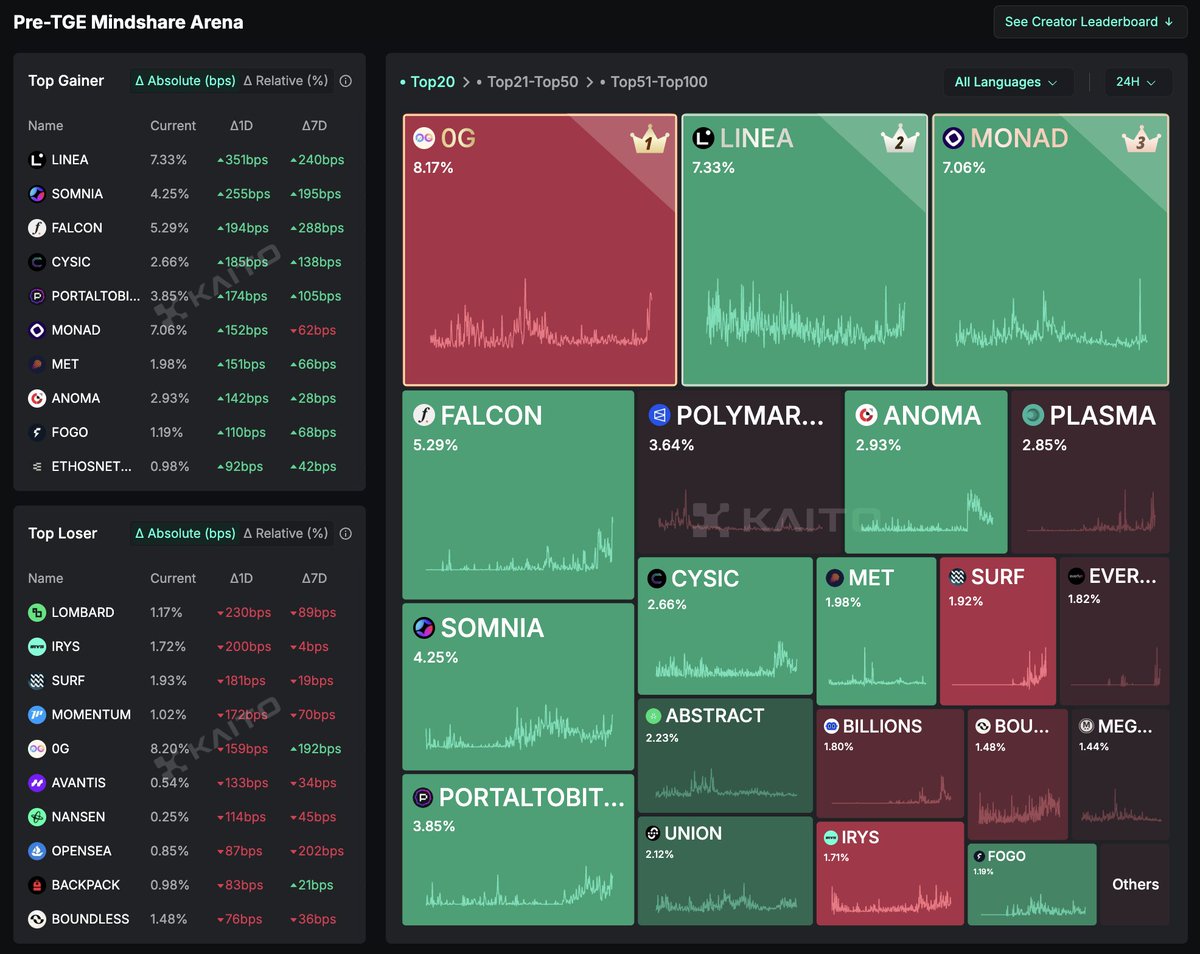Click the CYSIC logo in Top Gainer list
Image resolution: width=1200 pixels, height=954 pixels.
pyautogui.click(x=37, y=262)
